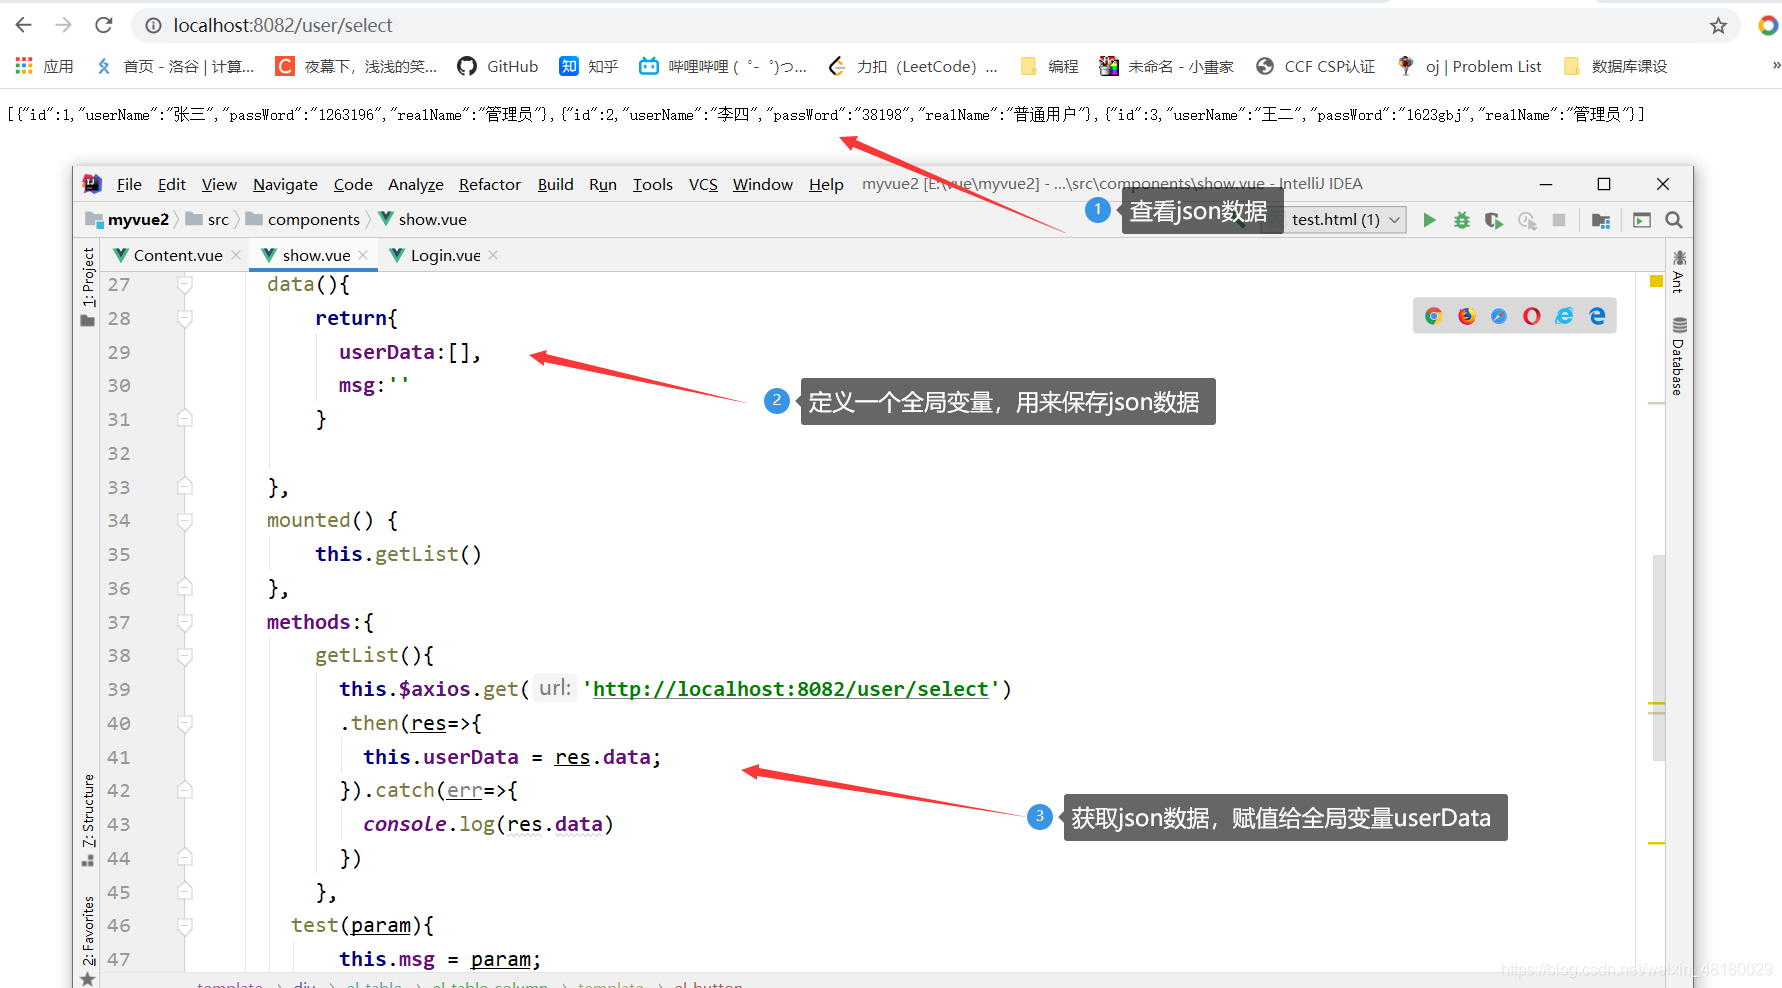Preview in Opera browser icon

(1532, 316)
